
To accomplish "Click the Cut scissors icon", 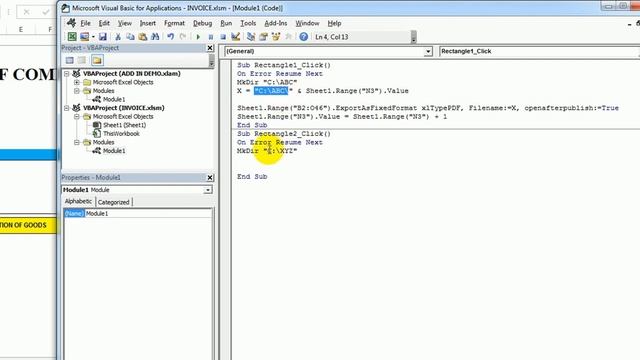I will click(118, 37).
